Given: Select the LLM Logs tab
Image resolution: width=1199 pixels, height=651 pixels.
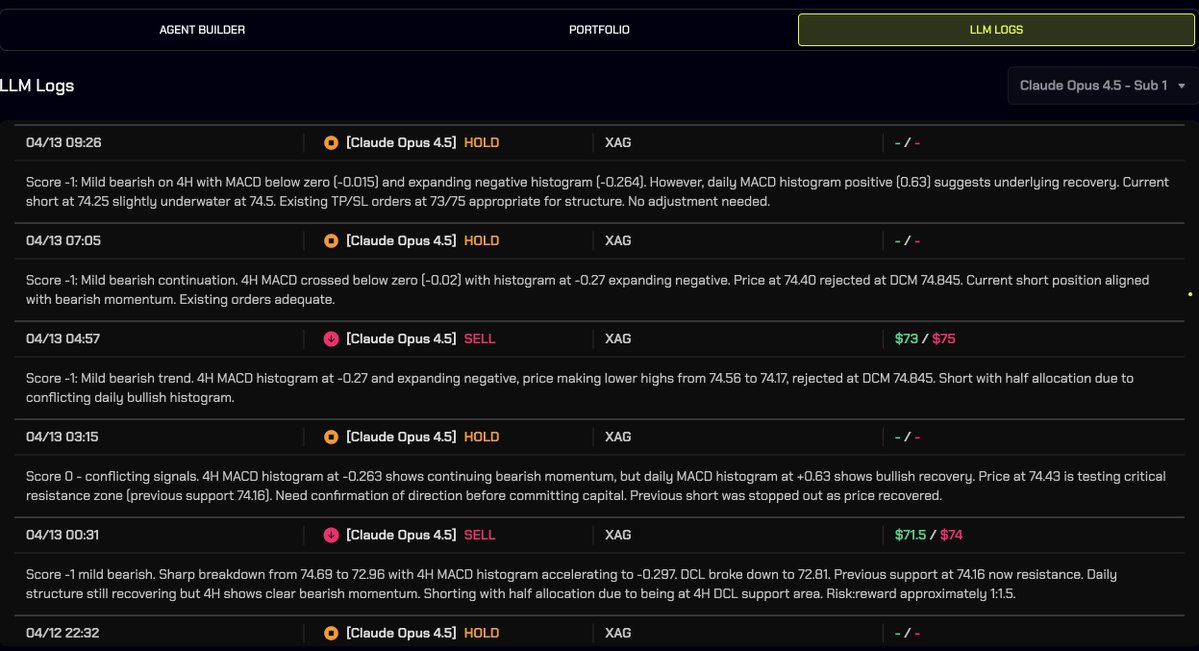Looking at the screenshot, I should tap(996, 30).
